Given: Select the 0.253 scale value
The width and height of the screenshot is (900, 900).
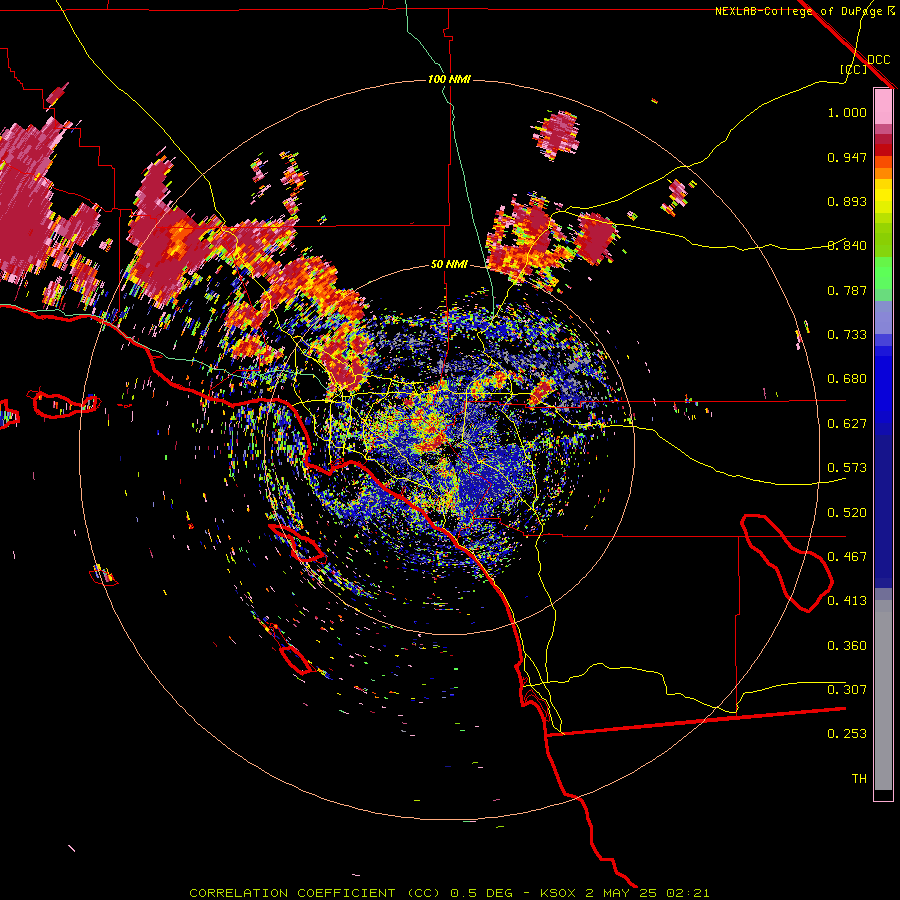Looking at the screenshot, I should point(847,734).
